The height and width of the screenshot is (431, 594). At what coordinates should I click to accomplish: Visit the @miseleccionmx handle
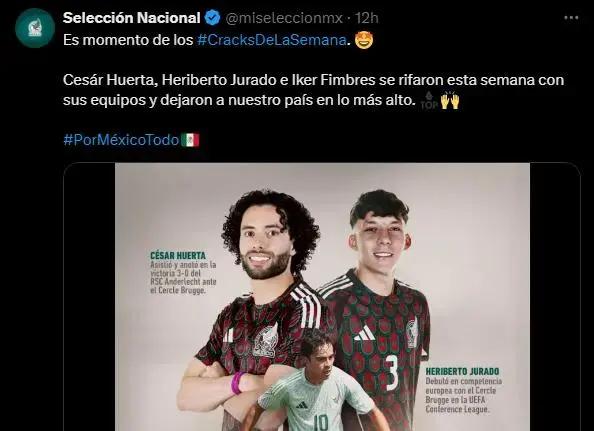tap(284, 18)
